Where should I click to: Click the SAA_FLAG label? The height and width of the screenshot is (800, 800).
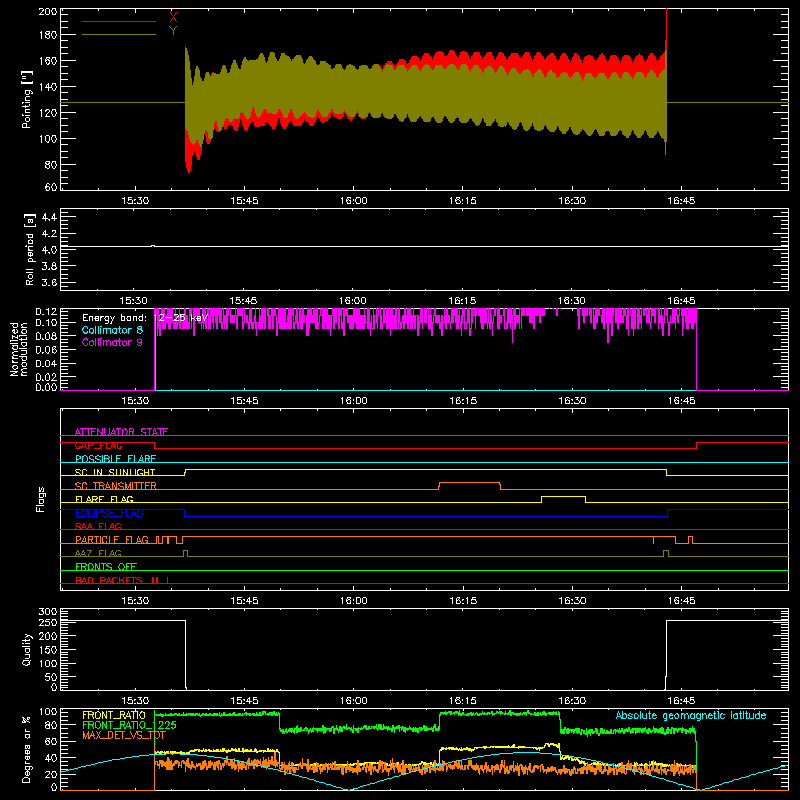tap(98, 526)
